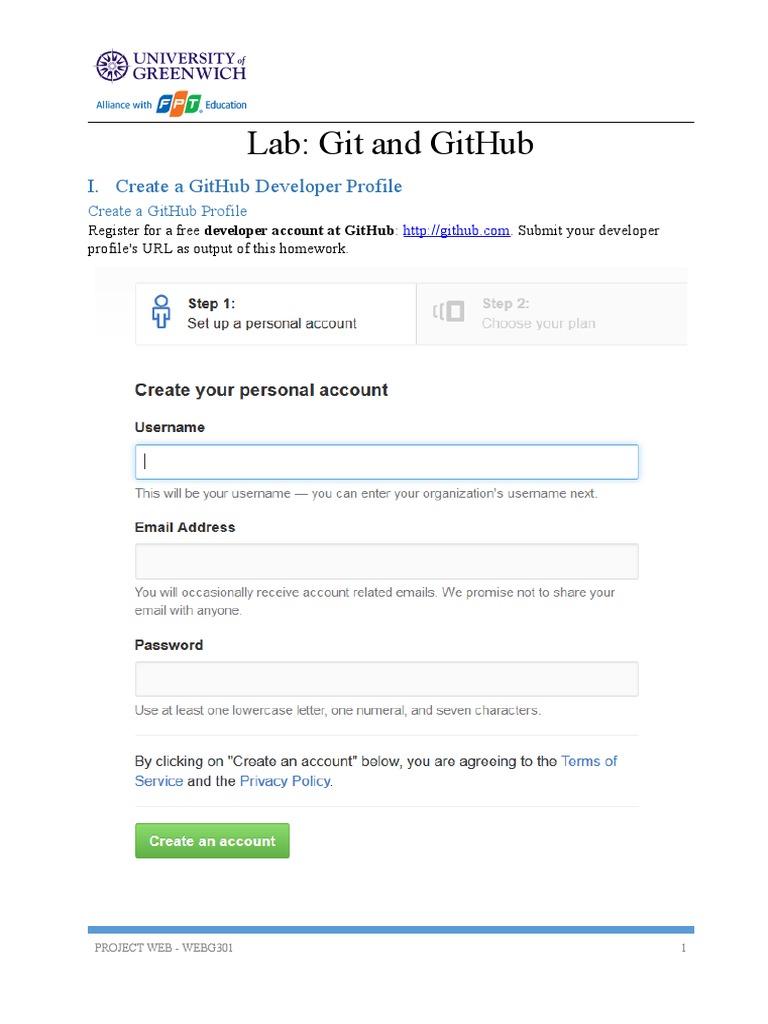The height and width of the screenshot is (1024, 768).
Task: Open the Privacy Policy link
Action: click(285, 781)
